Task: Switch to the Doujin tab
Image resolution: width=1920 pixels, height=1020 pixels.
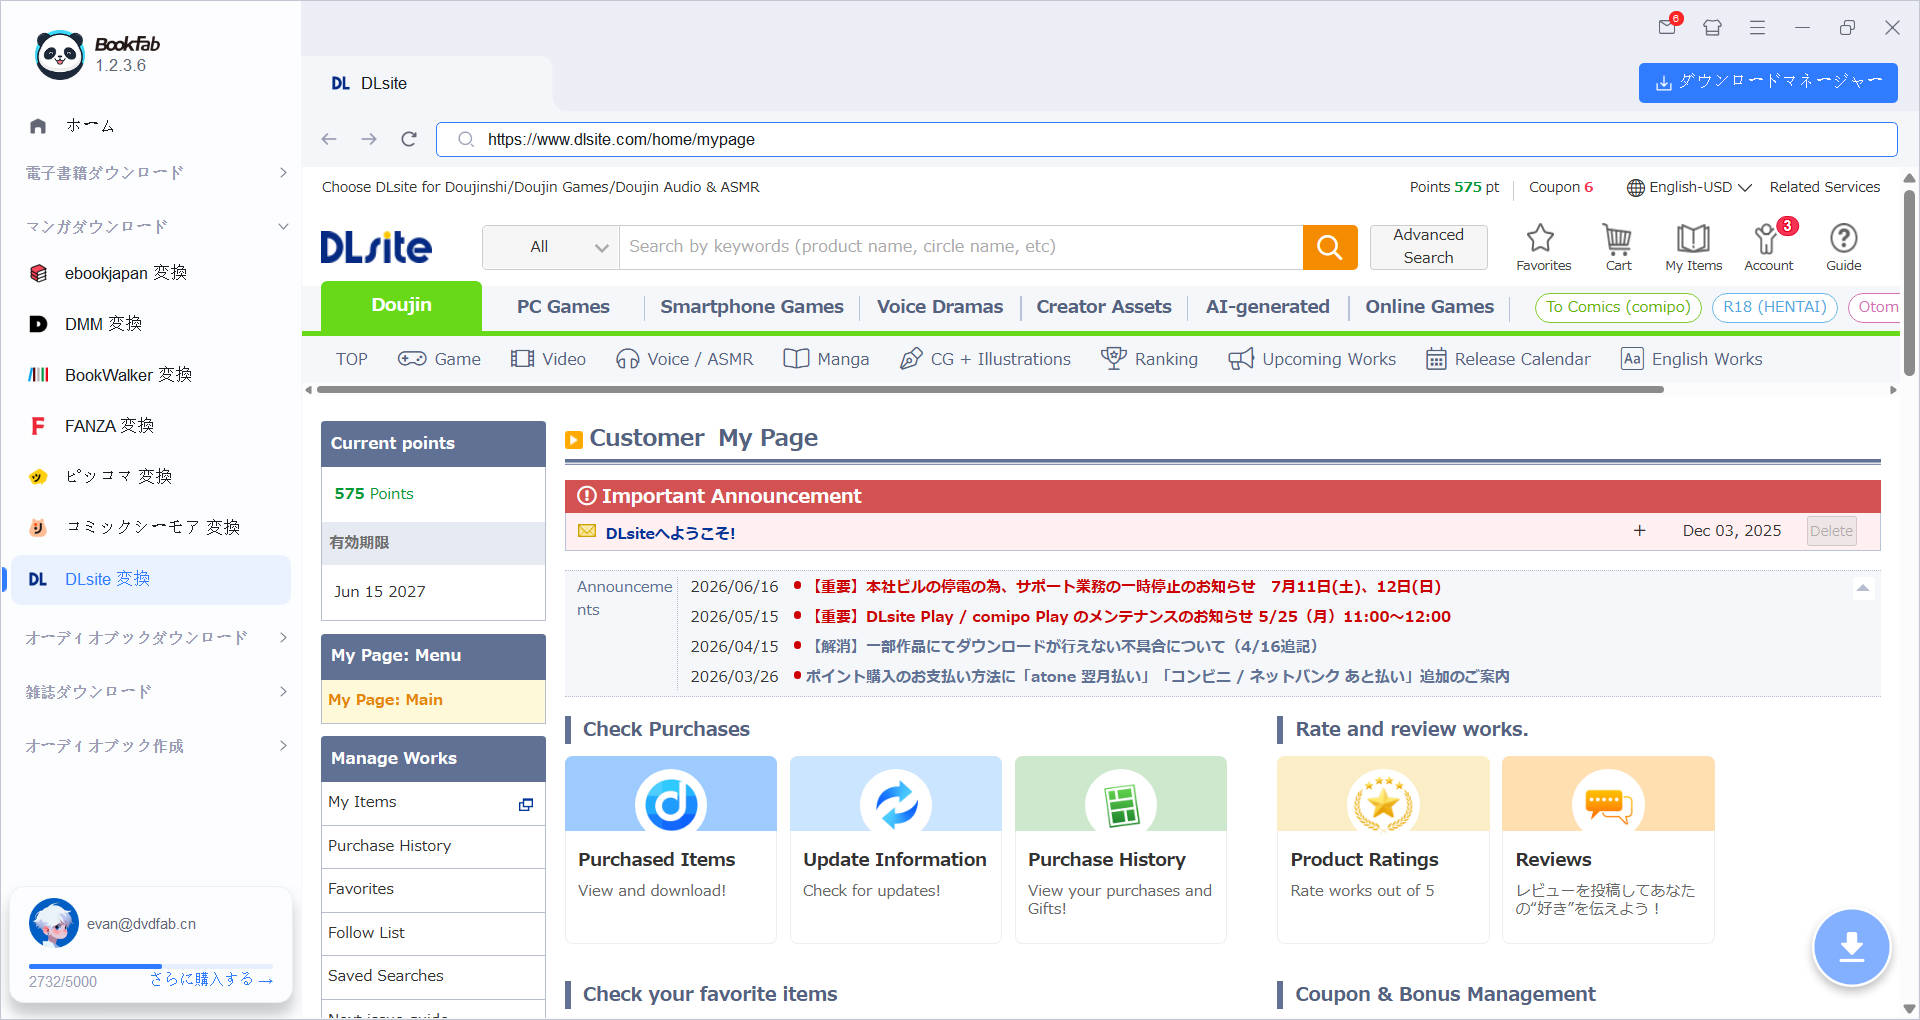Action: tap(401, 306)
